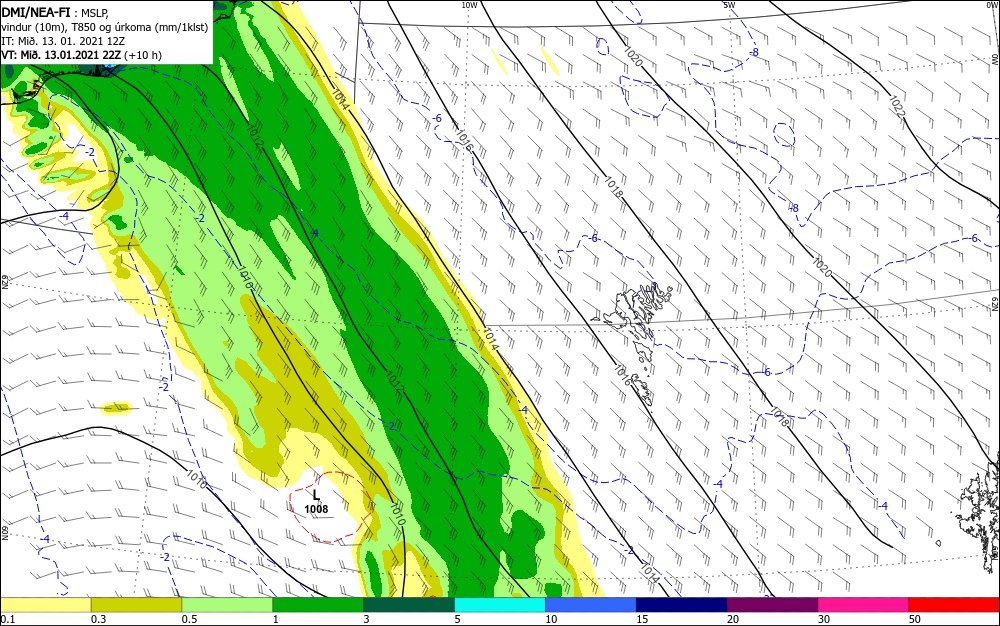Click the 'DMI/NEA-FI : MSLP,' title text
The image size is (1000, 626).
tap(55, 13)
